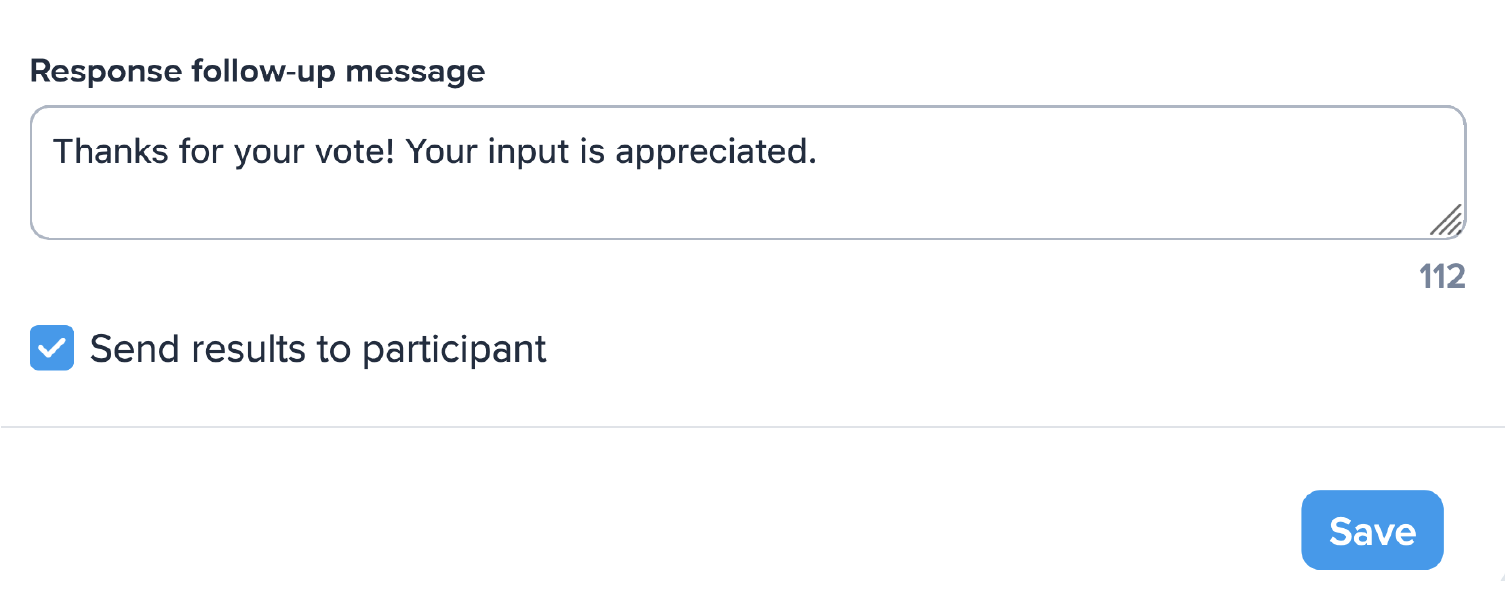Viewport: 1505px width, 595px height.
Task: Grab the textarea resize handle corner
Action: [1447, 220]
